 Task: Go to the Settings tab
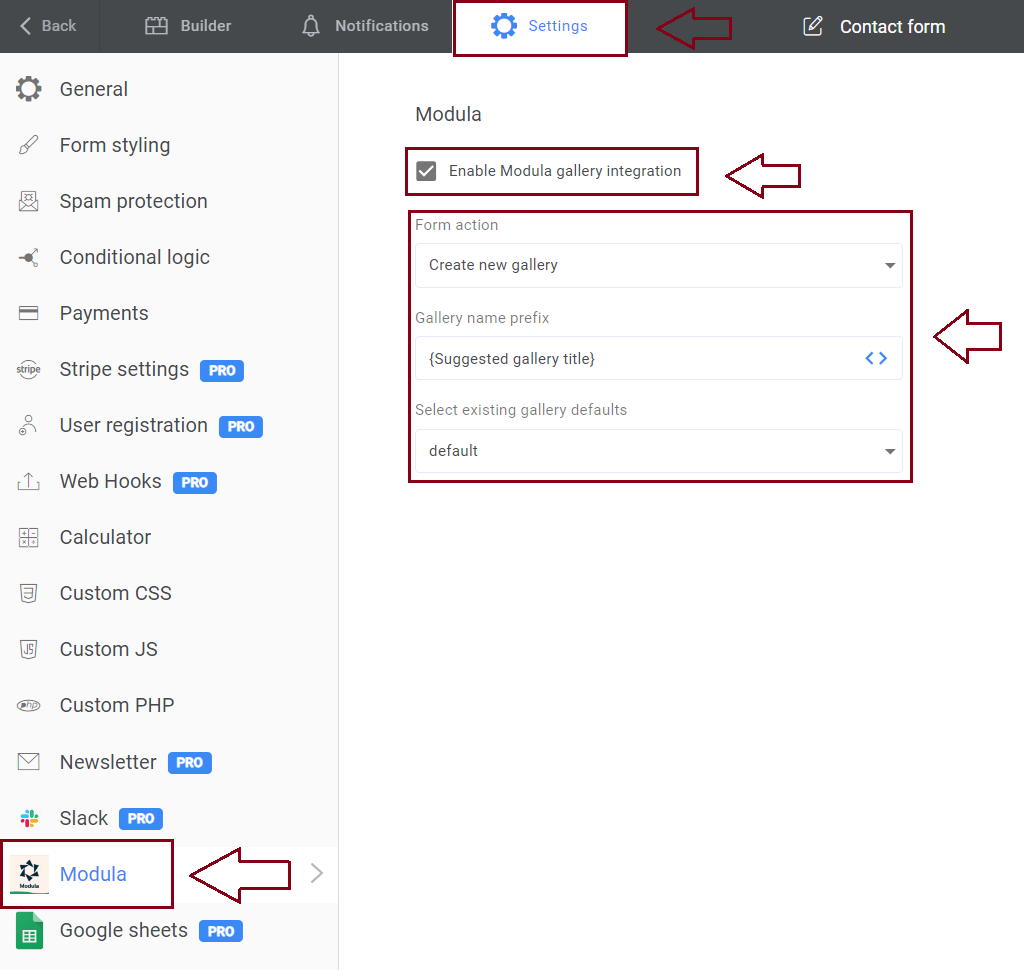pos(540,27)
